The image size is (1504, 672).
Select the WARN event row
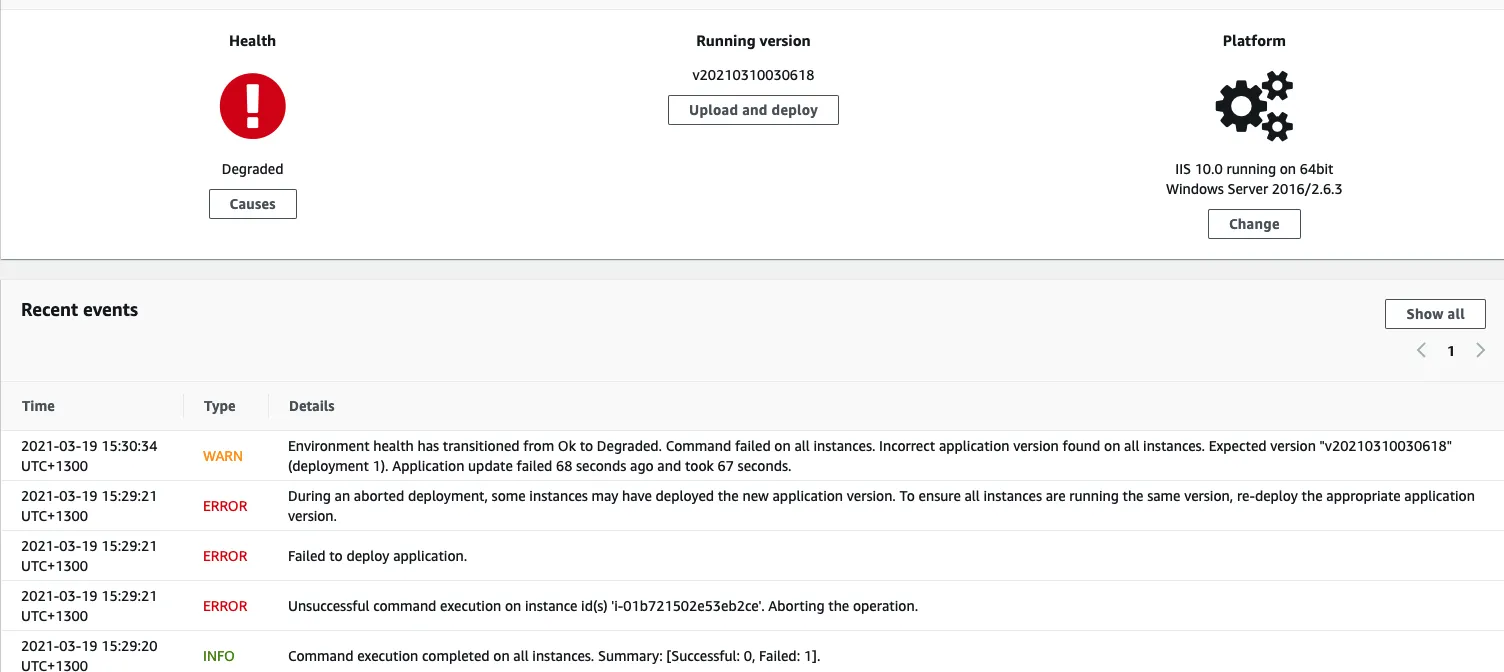tap(752, 456)
